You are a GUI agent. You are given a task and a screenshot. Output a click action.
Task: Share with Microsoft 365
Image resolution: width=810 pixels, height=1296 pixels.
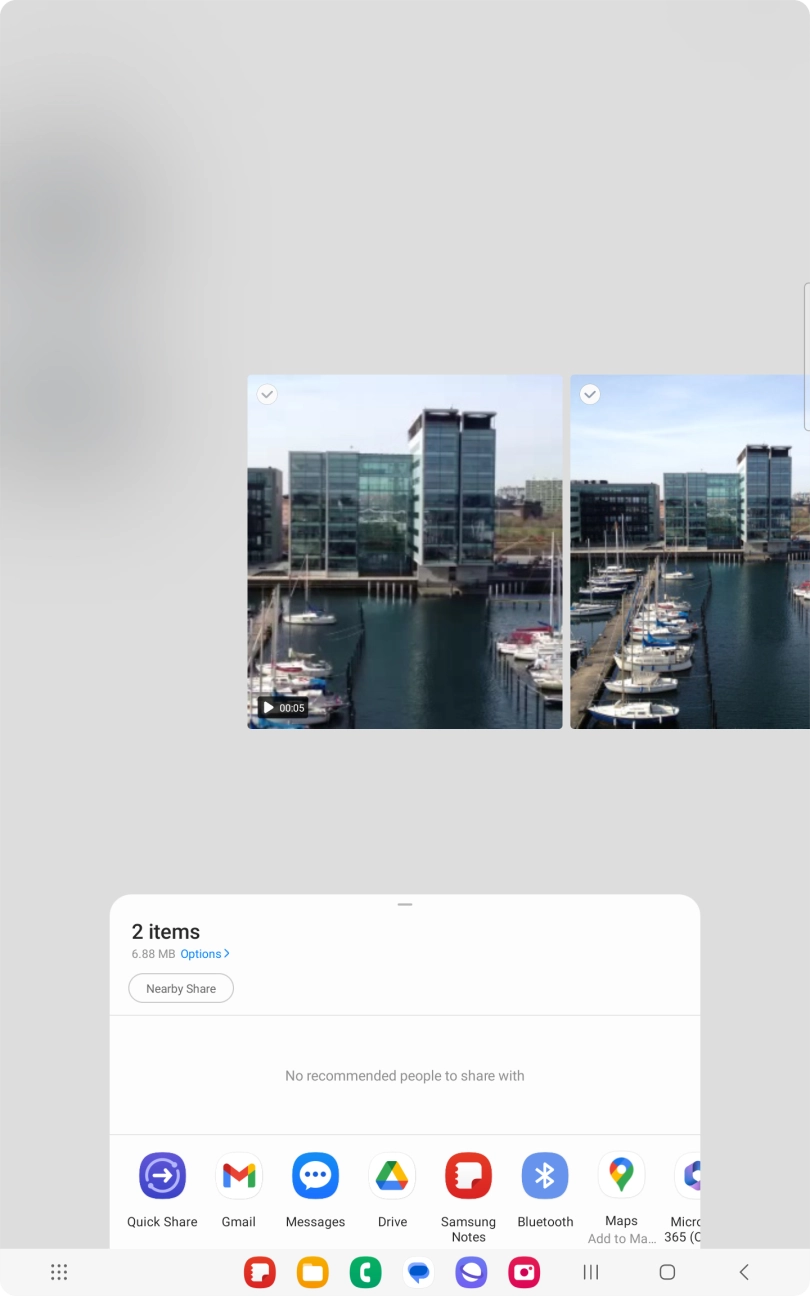688,1176
